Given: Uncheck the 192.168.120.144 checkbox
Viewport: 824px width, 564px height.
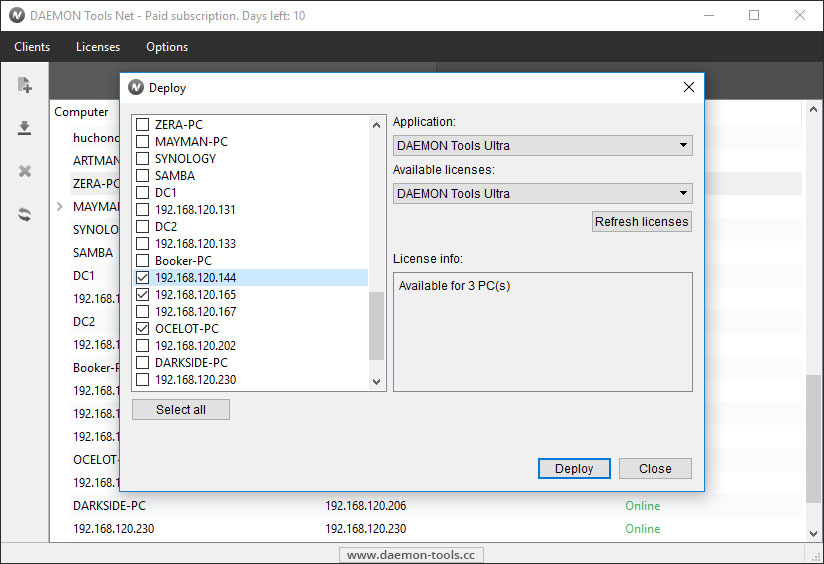Looking at the screenshot, I should click(x=142, y=278).
